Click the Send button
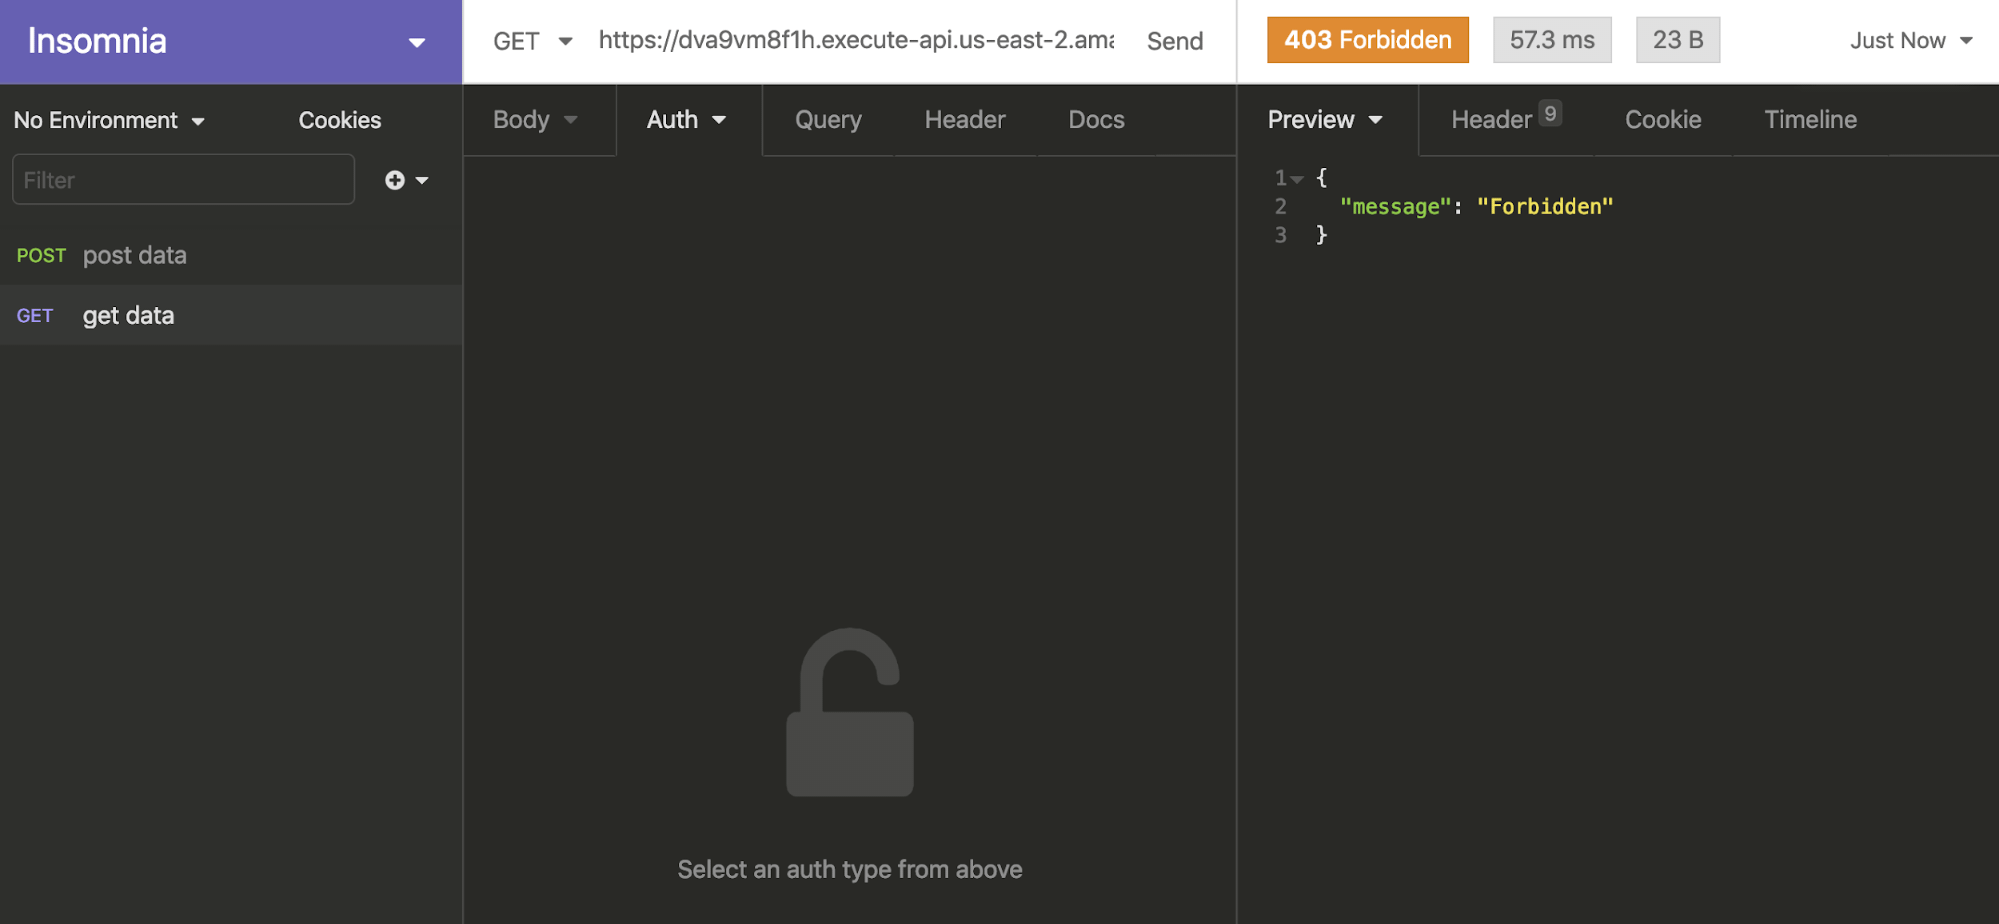This screenshot has width=1999, height=924. coord(1175,41)
